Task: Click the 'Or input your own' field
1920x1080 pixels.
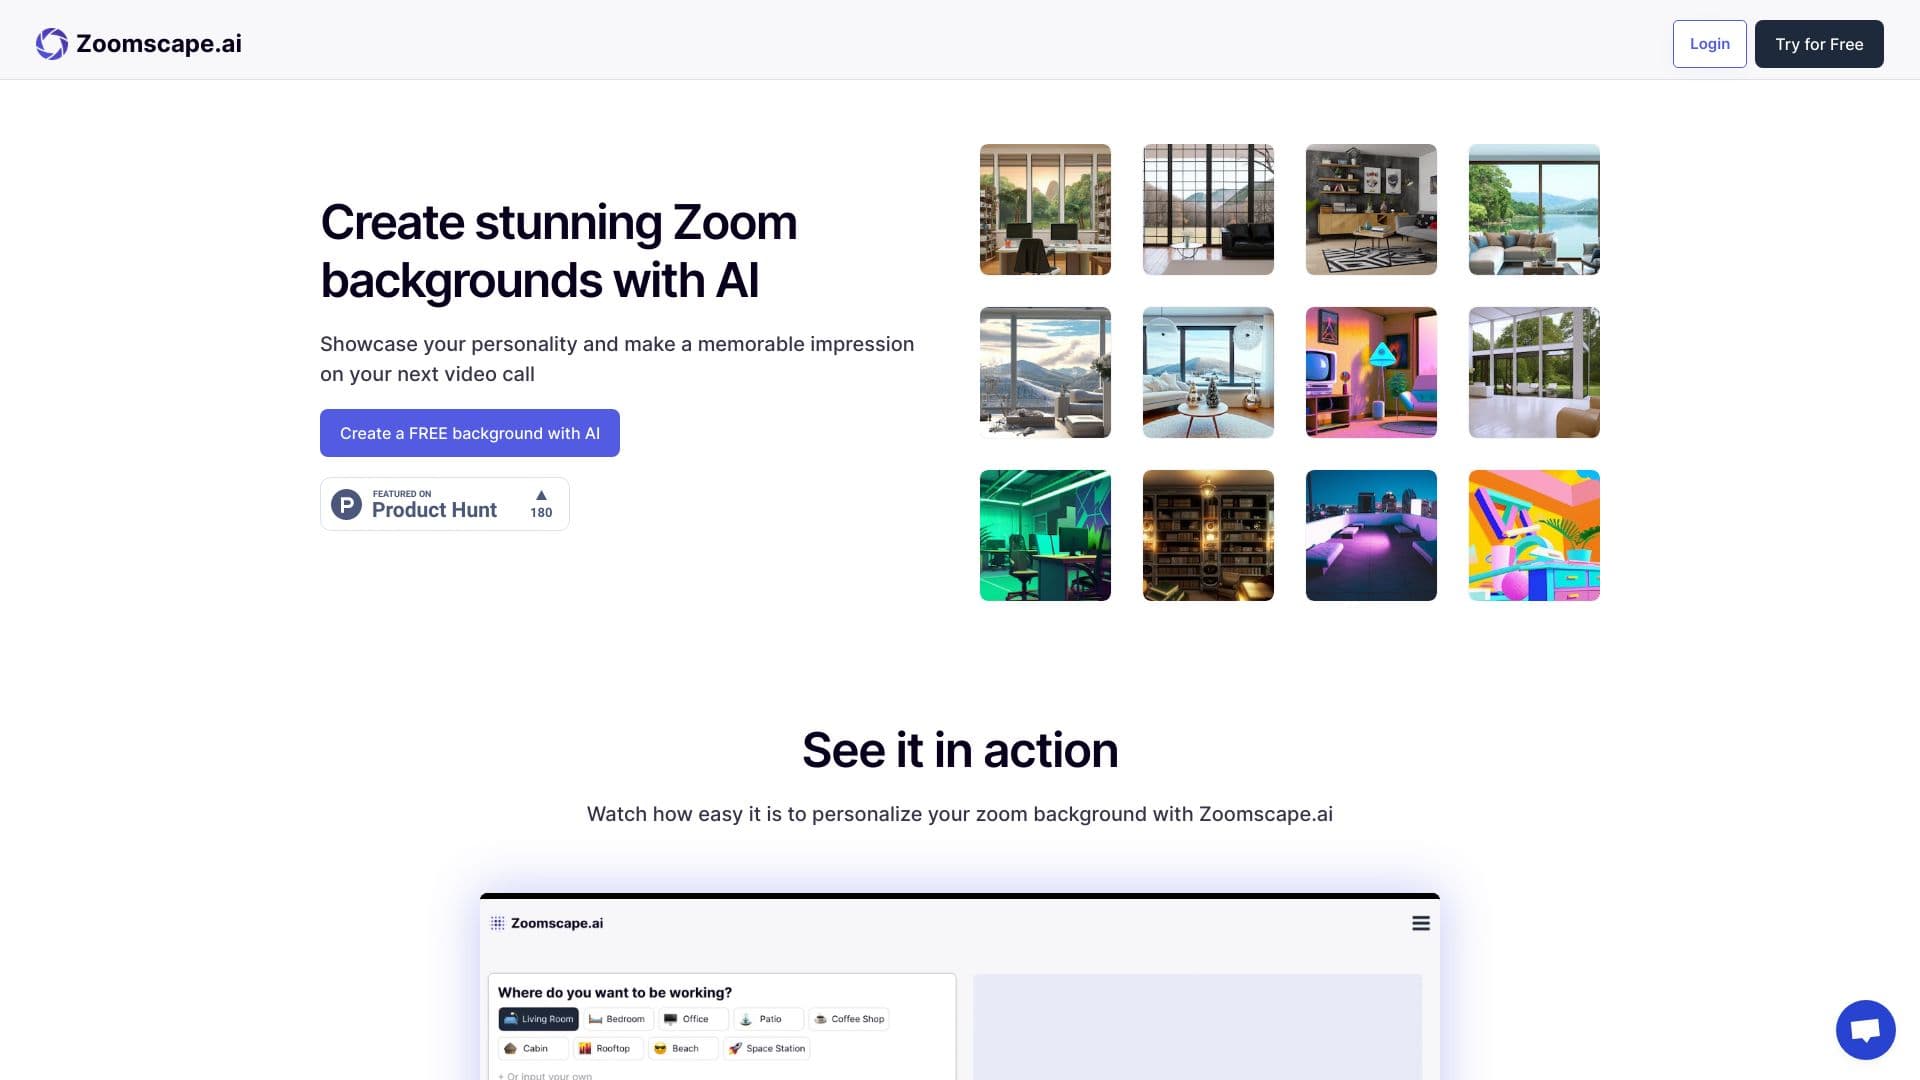Action: coord(545,1076)
